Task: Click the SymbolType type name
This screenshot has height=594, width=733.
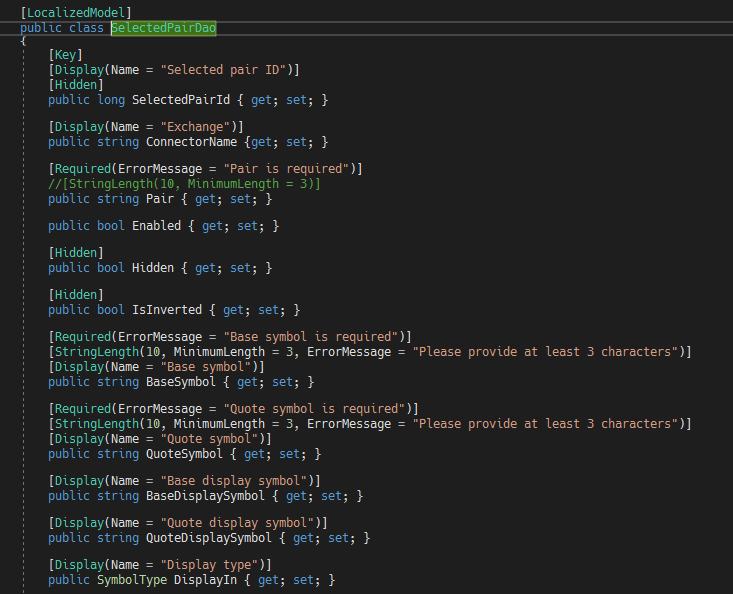Action: [x=132, y=580]
